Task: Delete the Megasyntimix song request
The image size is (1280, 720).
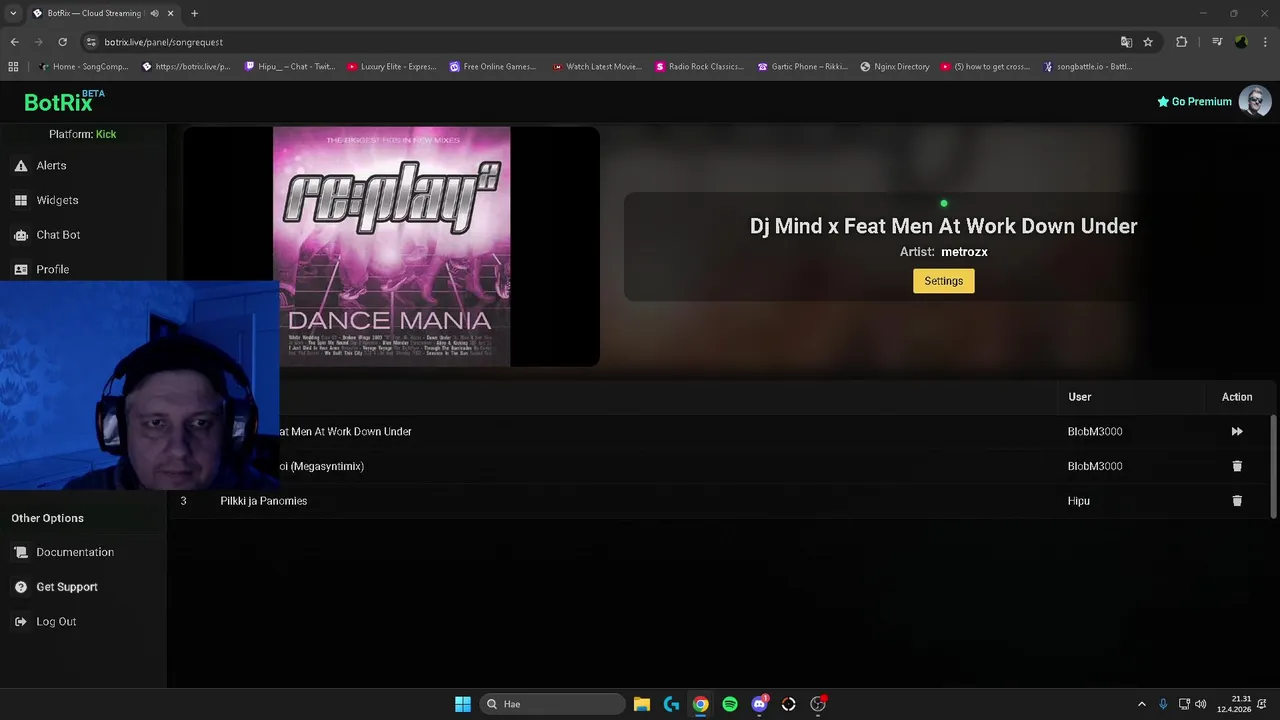Action: click(1237, 466)
